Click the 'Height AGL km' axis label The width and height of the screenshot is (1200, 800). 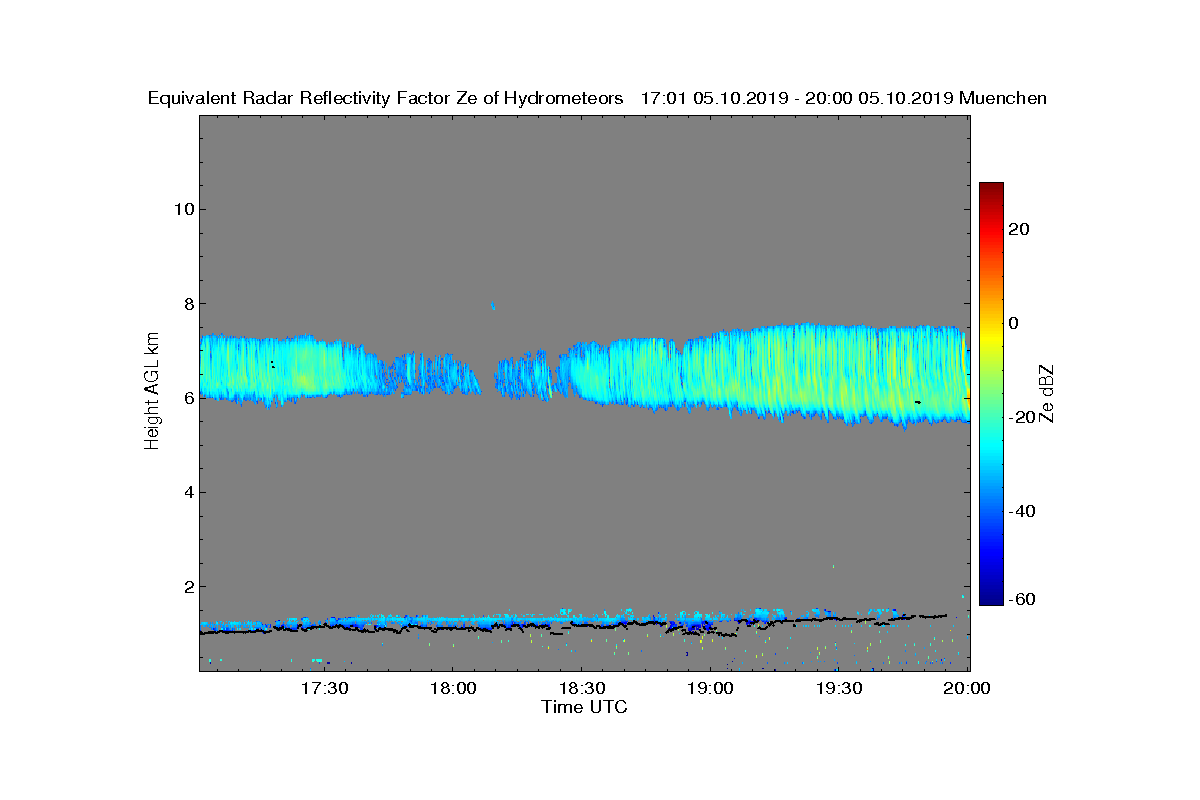tap(152, 392)
